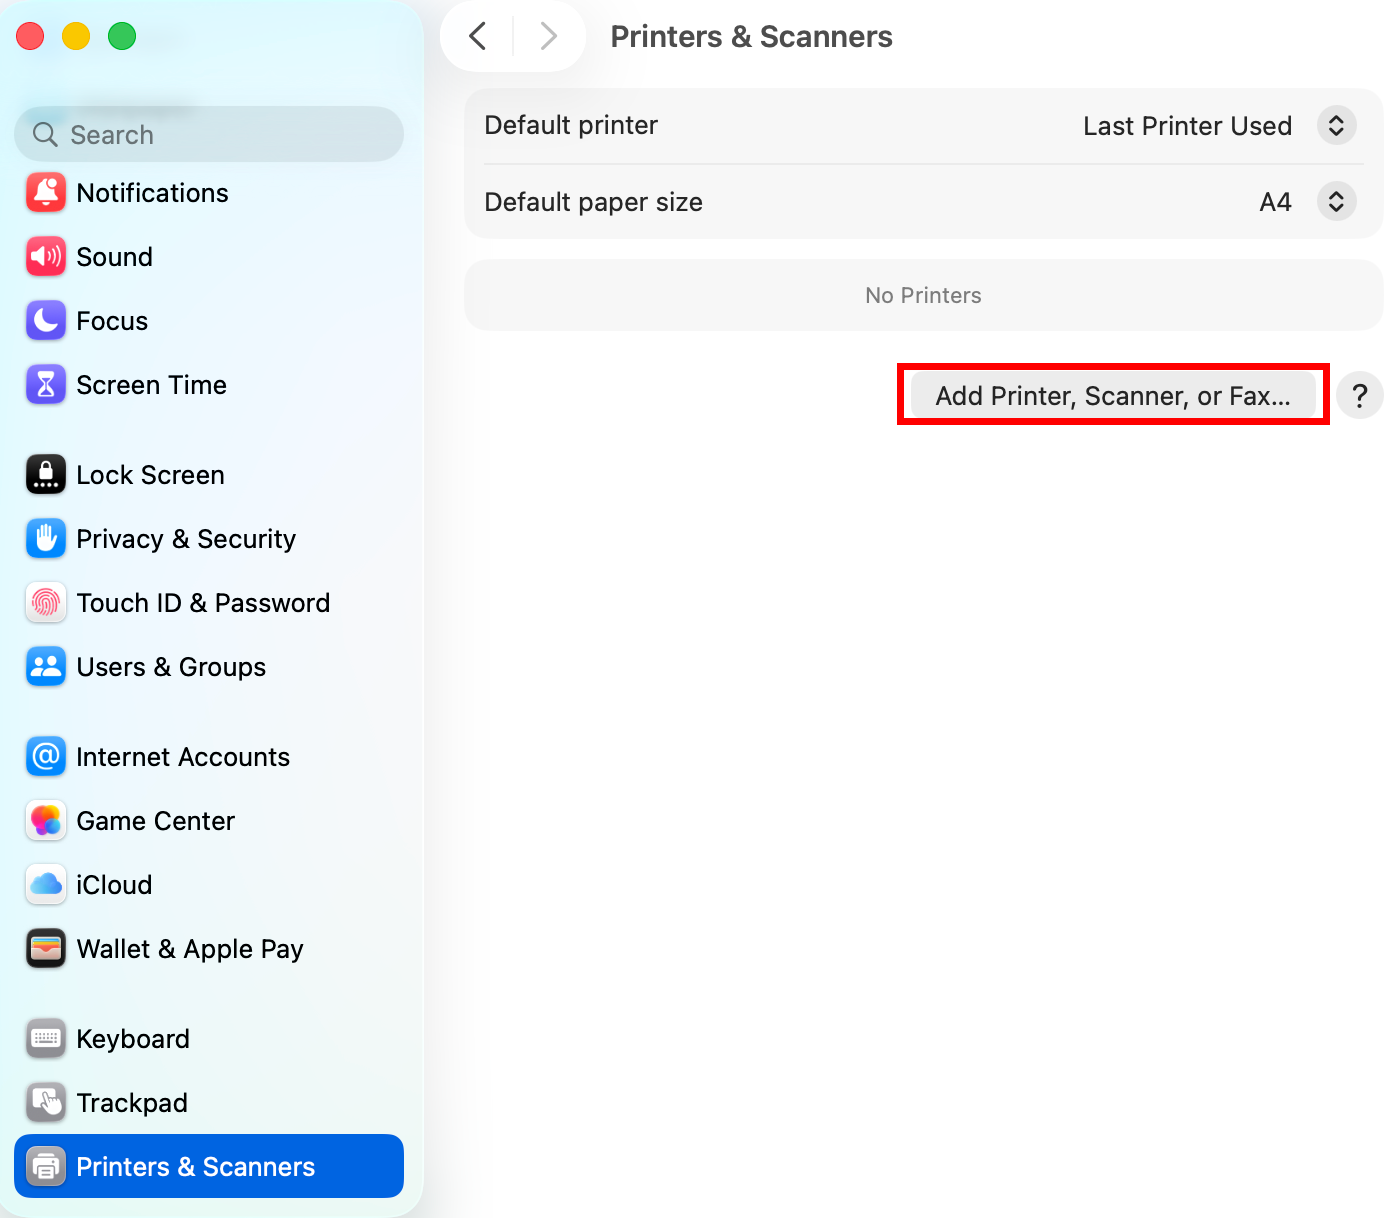Open Users & Groups settings
The width and height of the screenshot is (1393, 1218).
pos(171,667)
